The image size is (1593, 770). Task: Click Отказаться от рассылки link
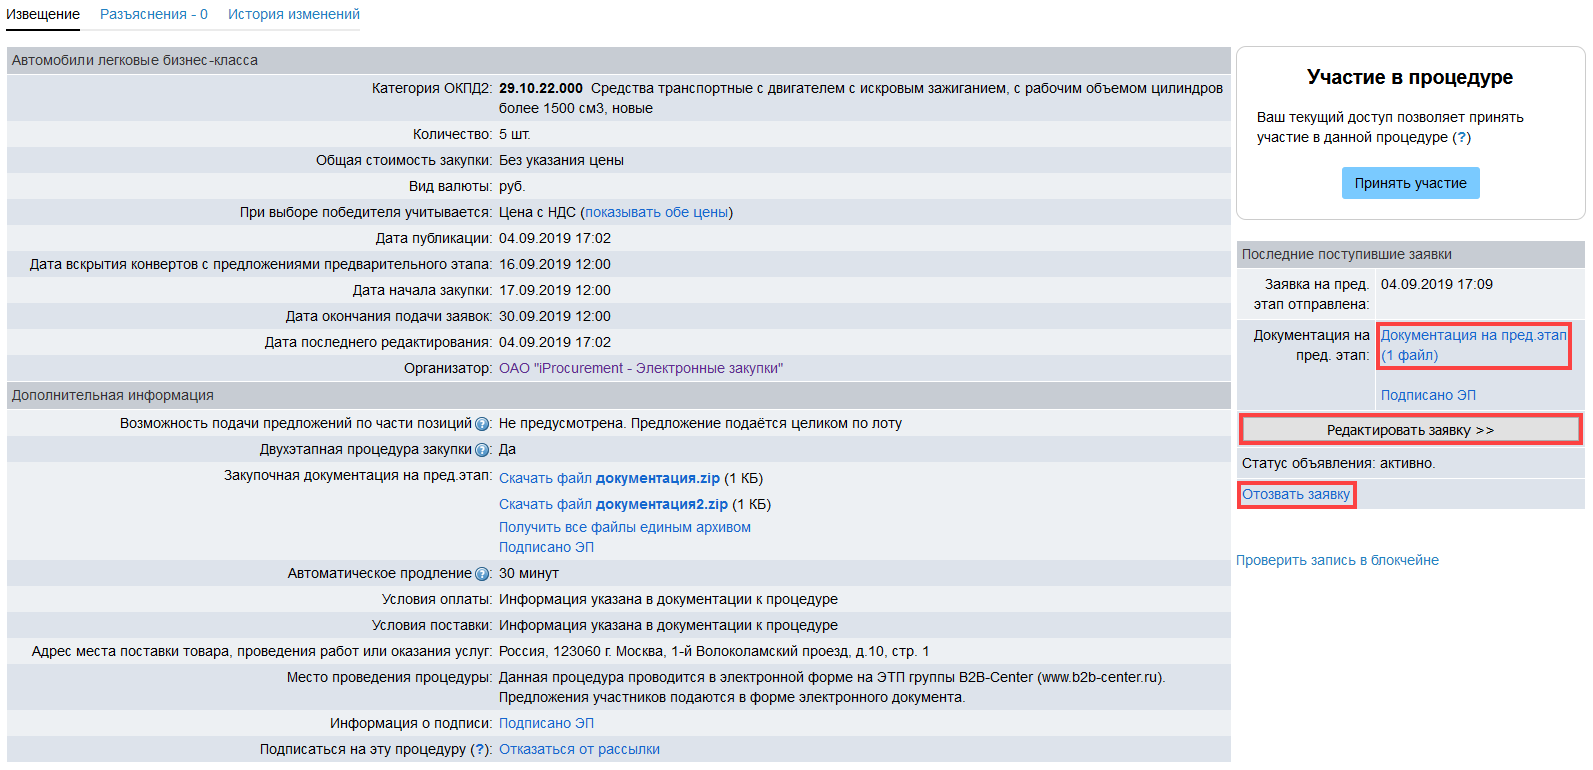click(x=579, y=750)
